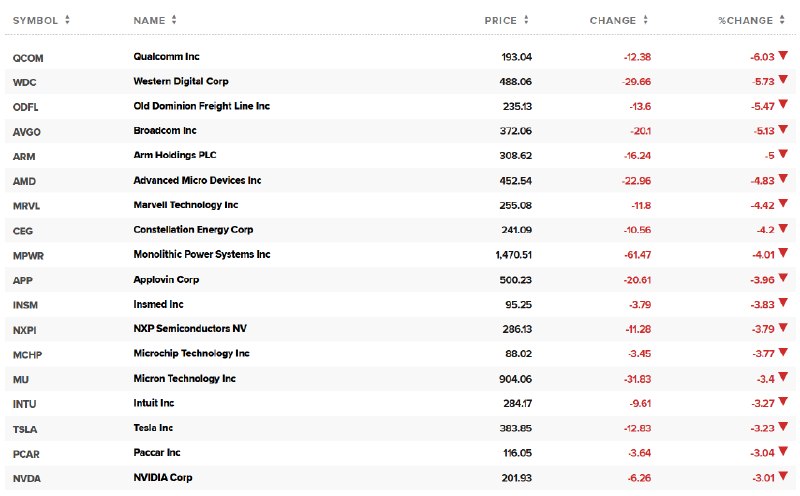800x496 pixels.
Task: Select the AVGO symbol
Action: [x=27, y=132]
